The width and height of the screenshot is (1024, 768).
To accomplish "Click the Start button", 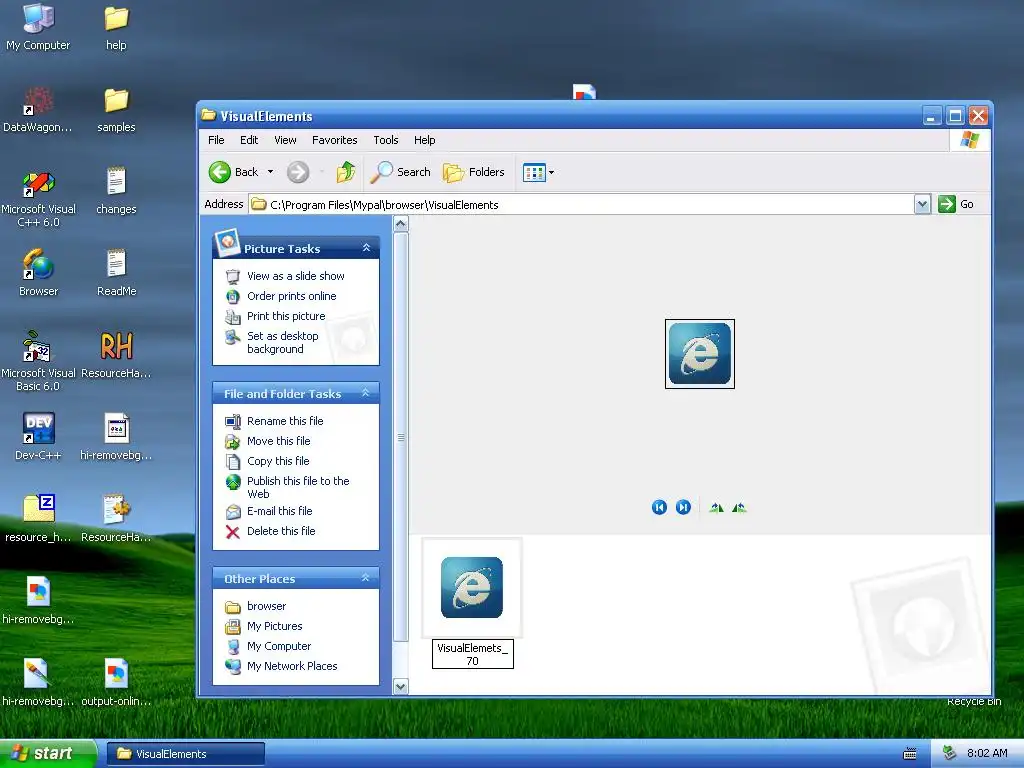I will 47,754.
